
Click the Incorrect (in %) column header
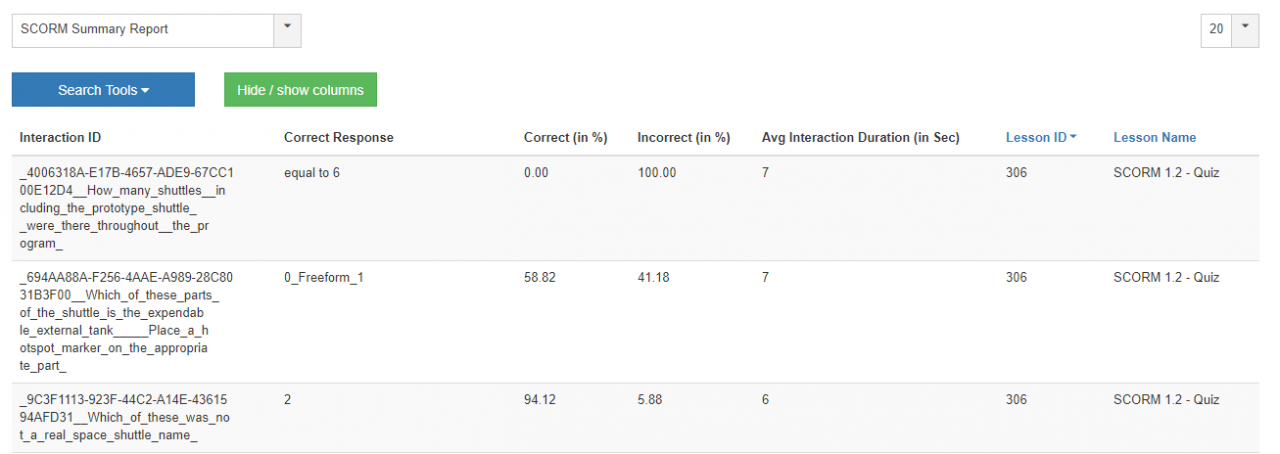click(683, 138)
